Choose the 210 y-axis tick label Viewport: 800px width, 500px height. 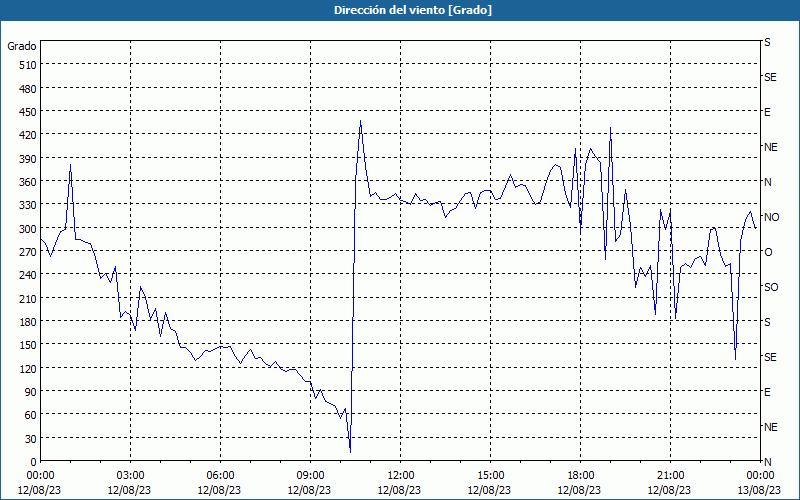(27, 298)
